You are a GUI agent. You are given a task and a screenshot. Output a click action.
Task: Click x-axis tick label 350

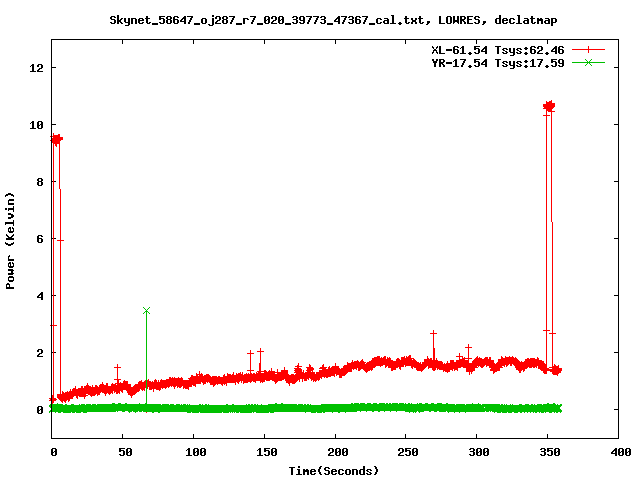[550, 452]
